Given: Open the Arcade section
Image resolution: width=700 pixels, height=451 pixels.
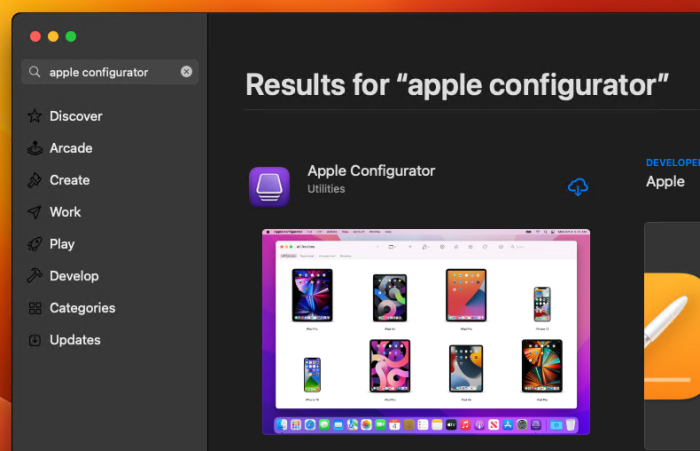Looking at the screenshot, I should [71, 148].
